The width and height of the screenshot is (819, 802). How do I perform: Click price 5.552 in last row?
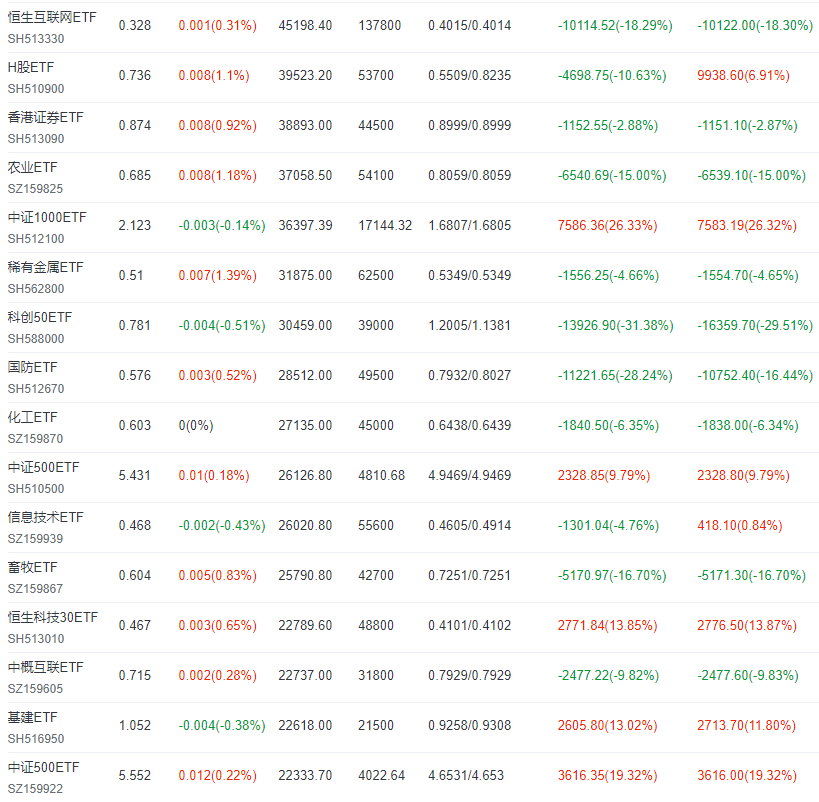[135, 776]
